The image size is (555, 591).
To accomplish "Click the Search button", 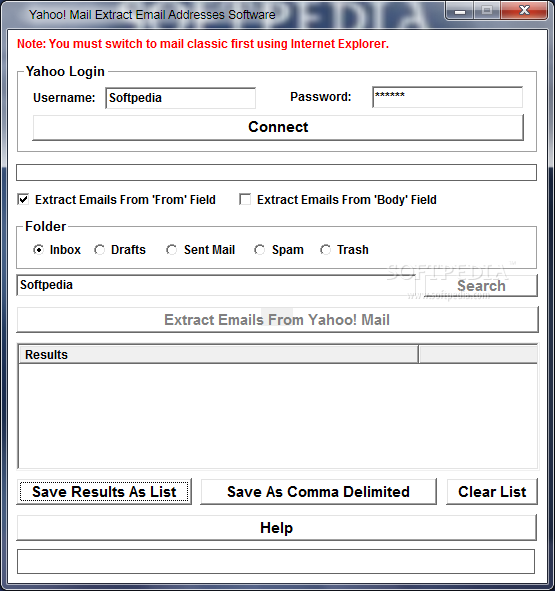I will pyautogui.click(x=481, y=286).
